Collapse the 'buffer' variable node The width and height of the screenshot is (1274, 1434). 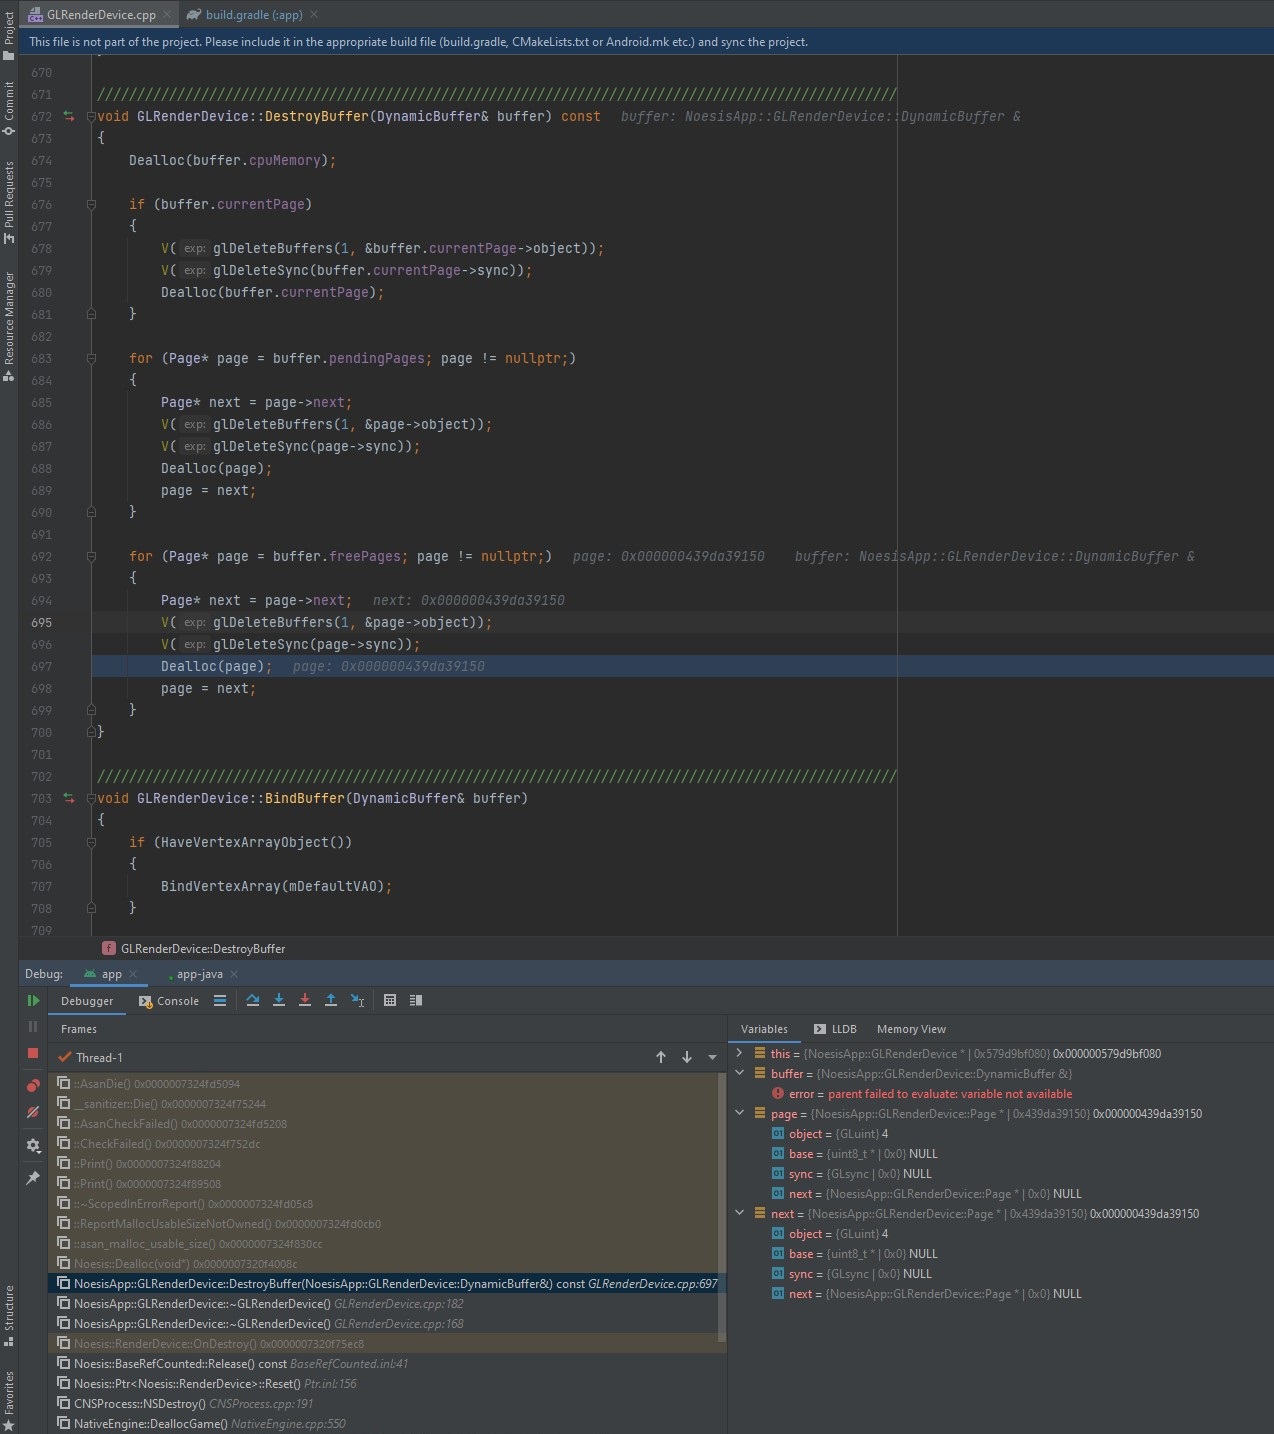click(x=739, y=1073)
